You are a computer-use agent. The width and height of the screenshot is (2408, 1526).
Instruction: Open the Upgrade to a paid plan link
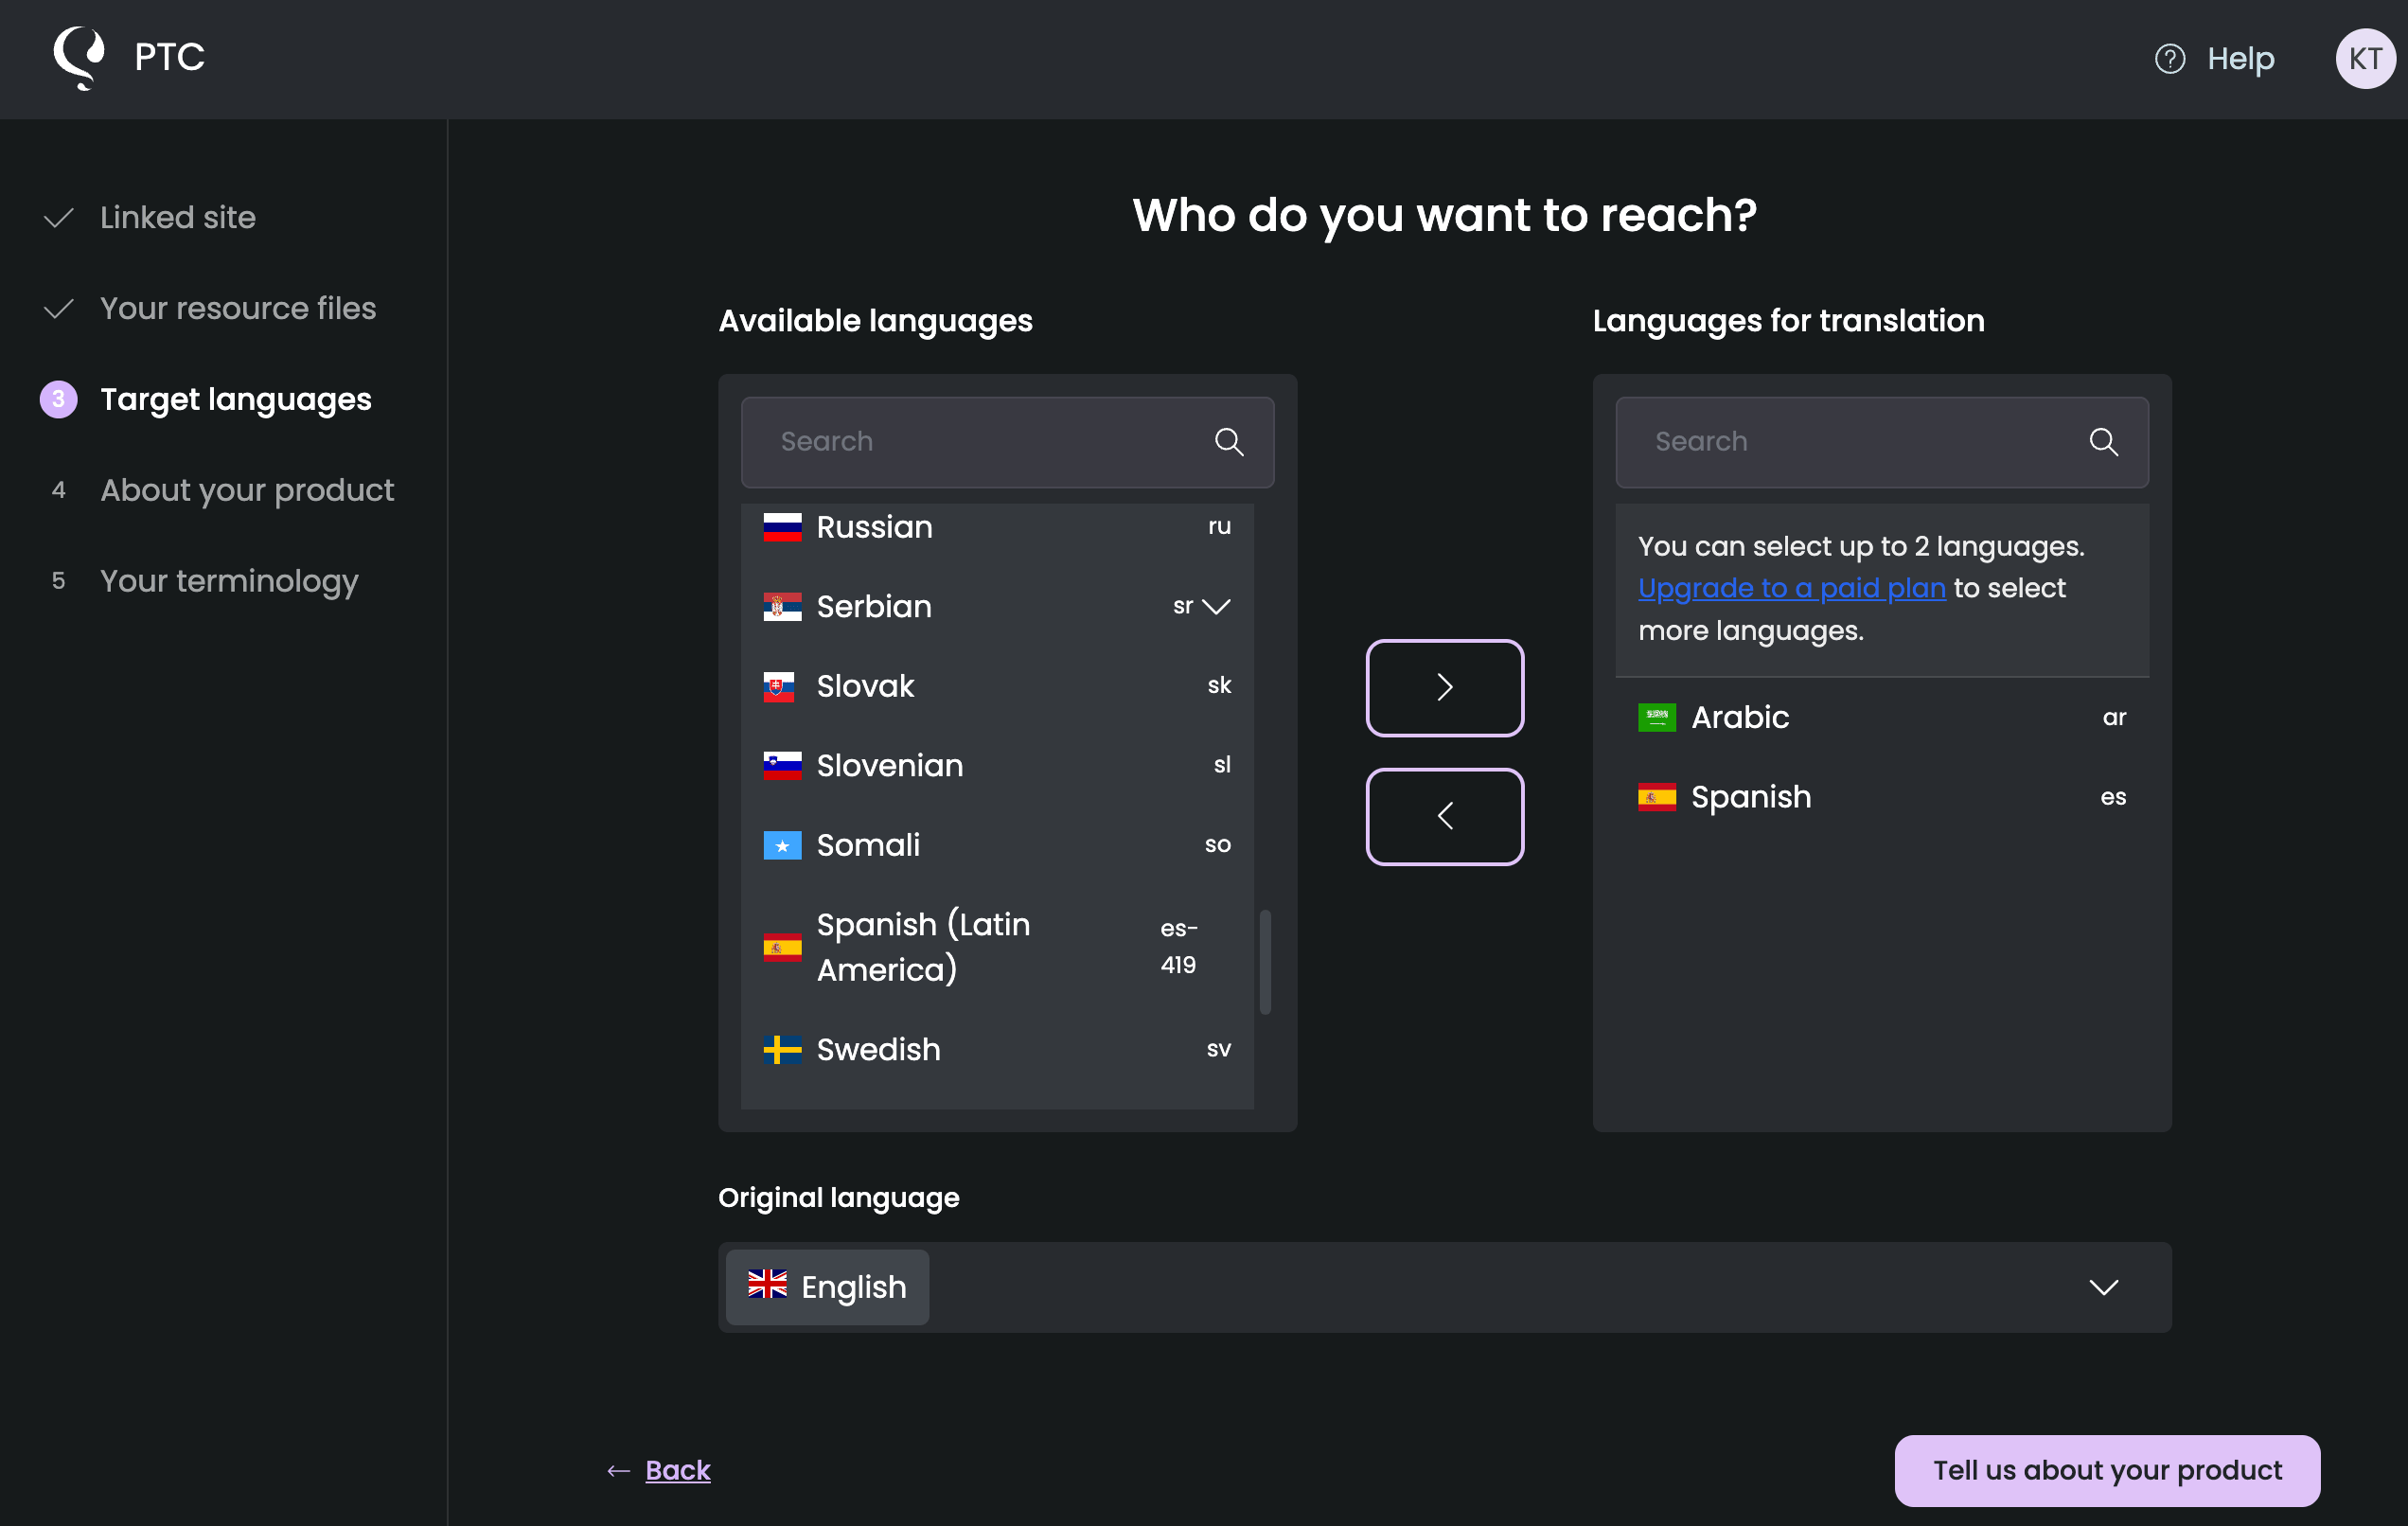tap(1792, 588)
